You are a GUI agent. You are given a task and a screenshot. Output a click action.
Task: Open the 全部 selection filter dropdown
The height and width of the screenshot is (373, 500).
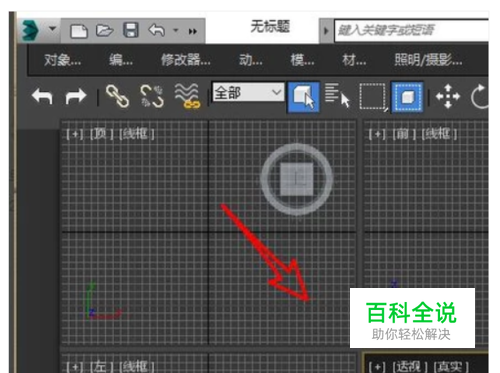248,92
